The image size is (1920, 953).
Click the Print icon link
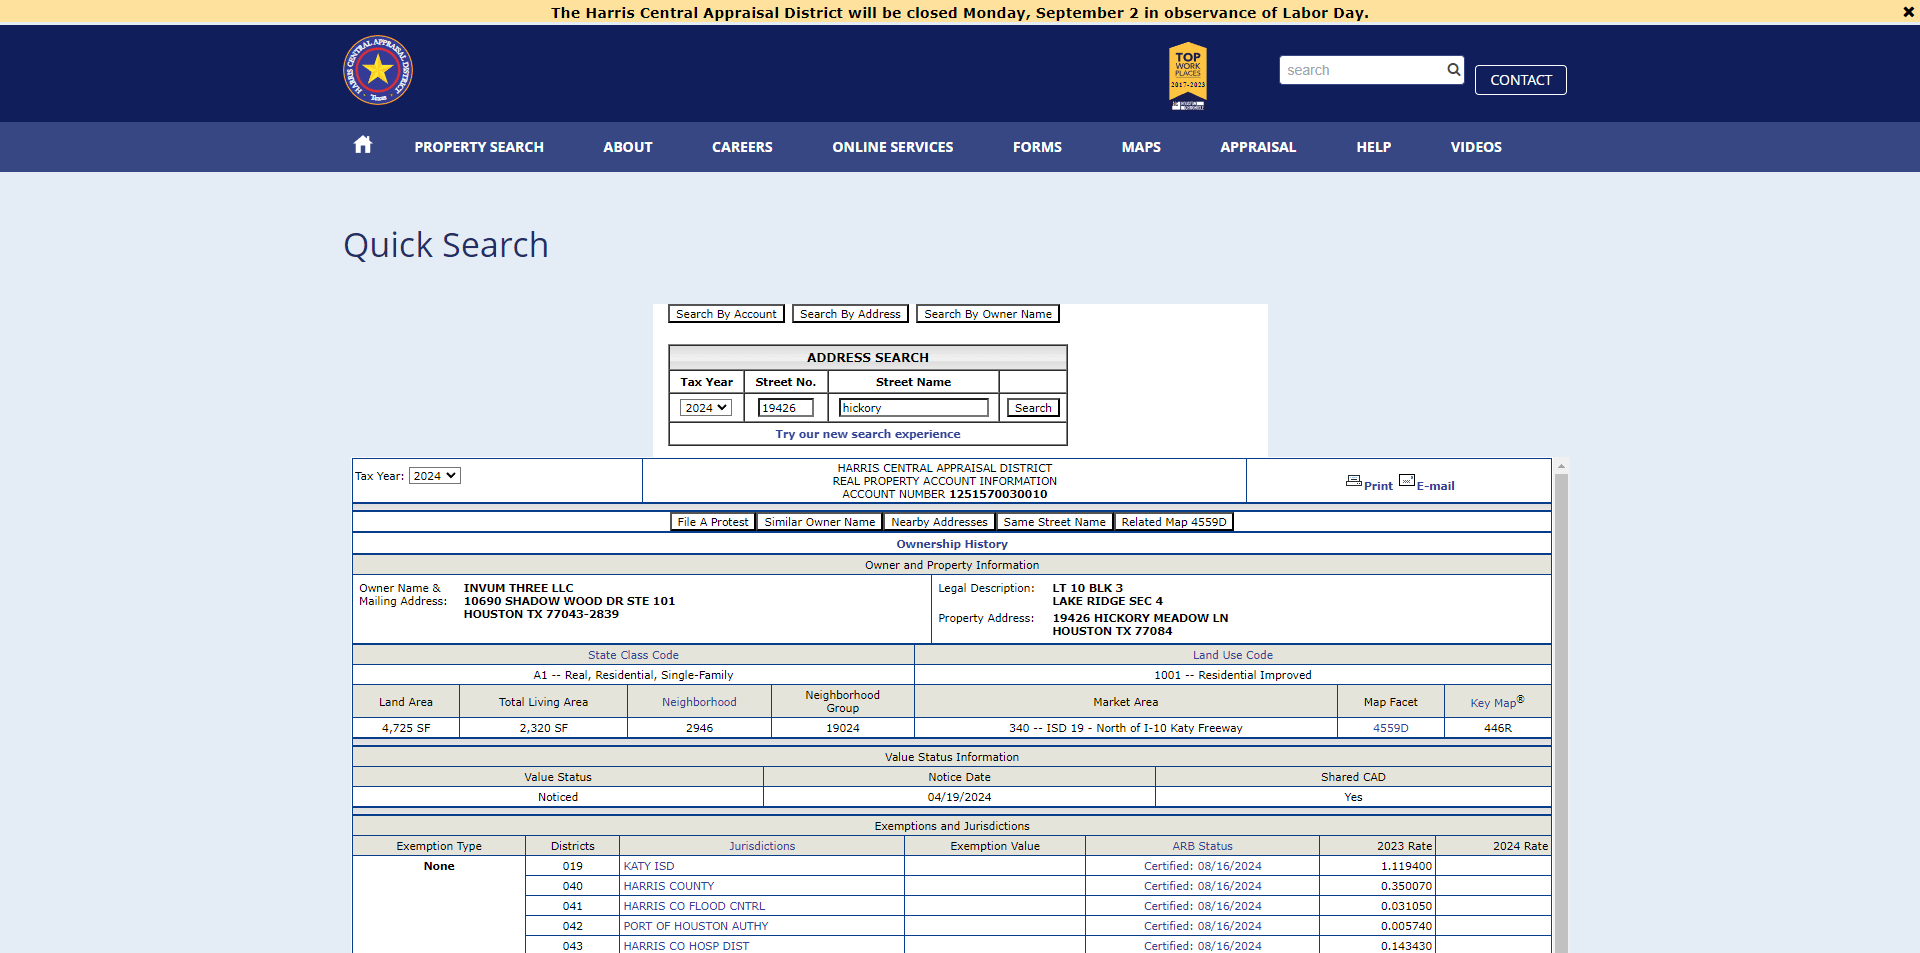pos(1369,483)
